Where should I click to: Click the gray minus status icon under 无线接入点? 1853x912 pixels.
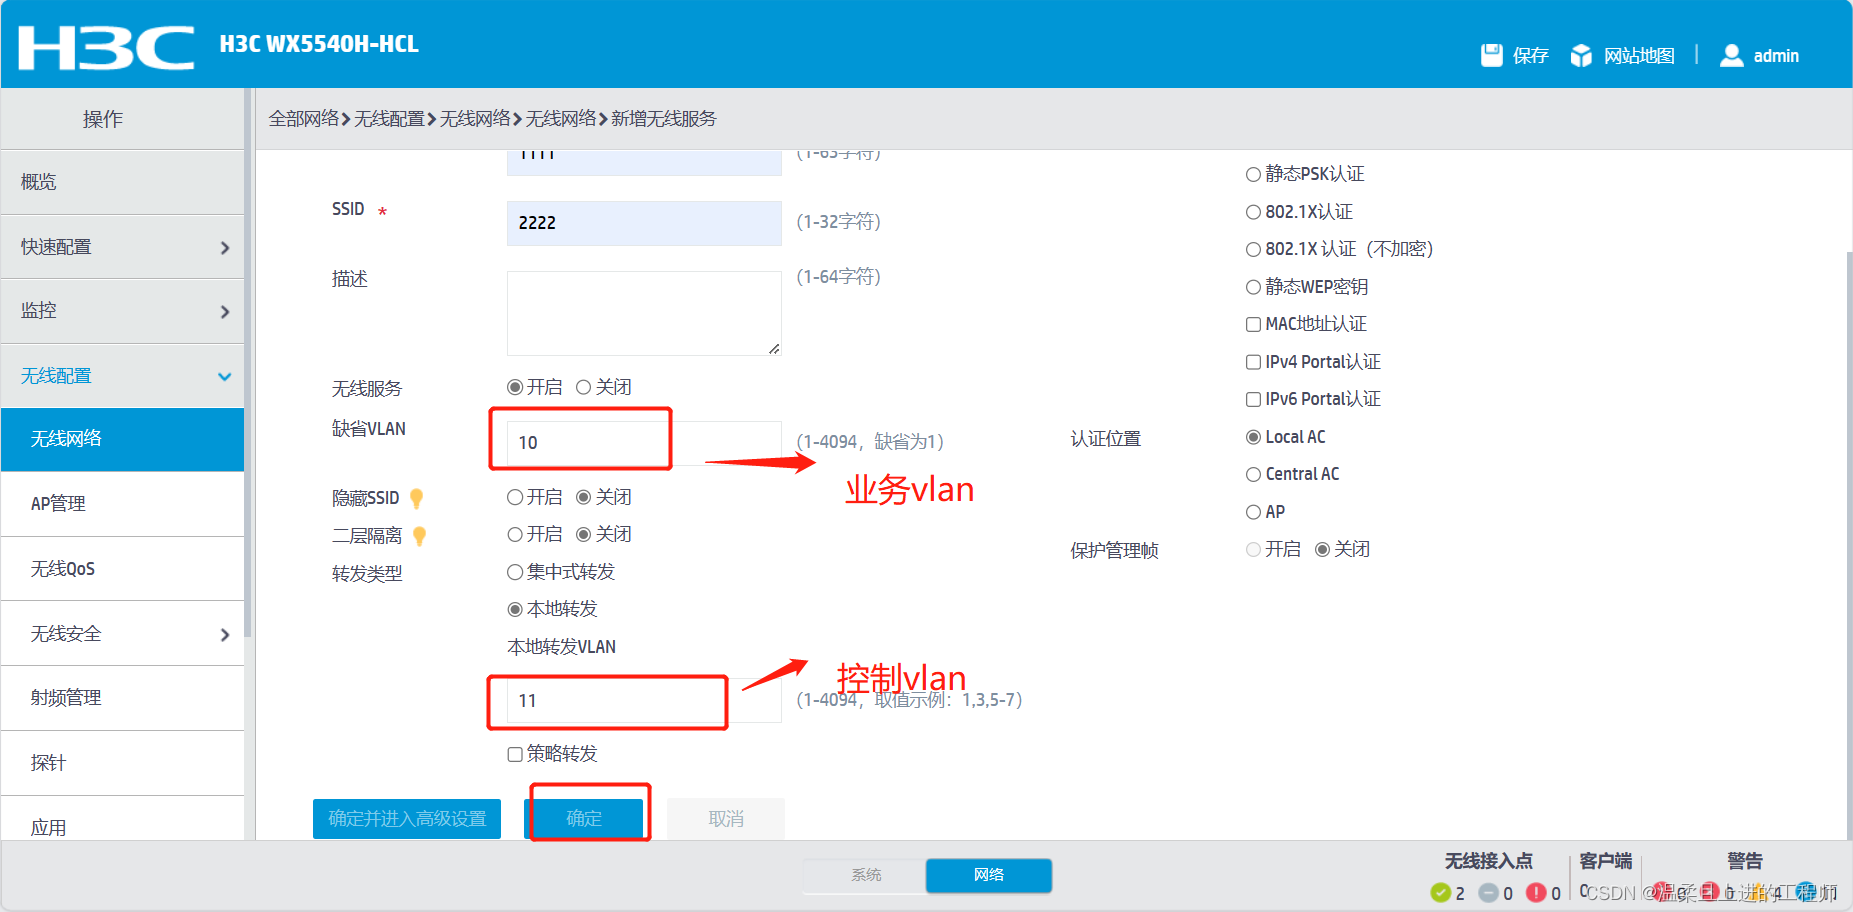(1488, 892)
